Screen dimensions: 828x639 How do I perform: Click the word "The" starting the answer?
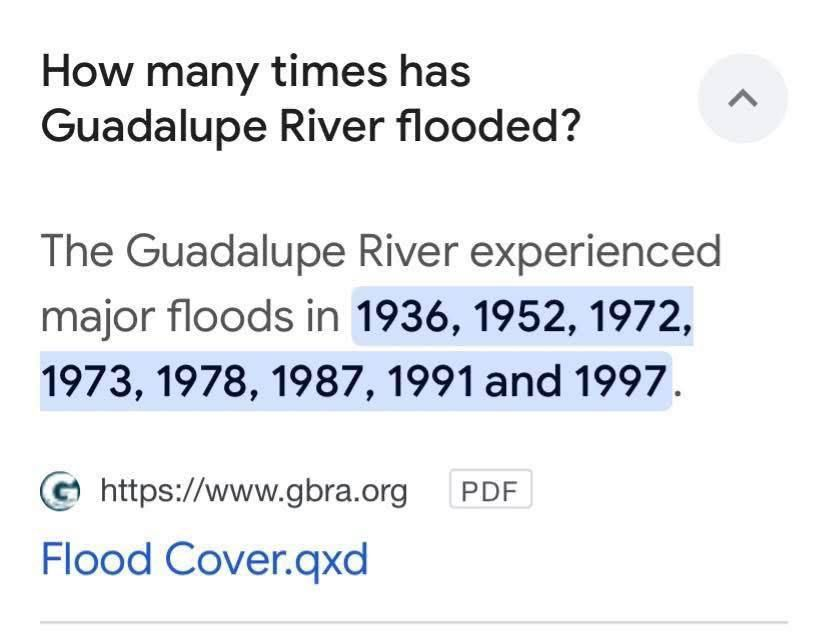tap(76, 250)
